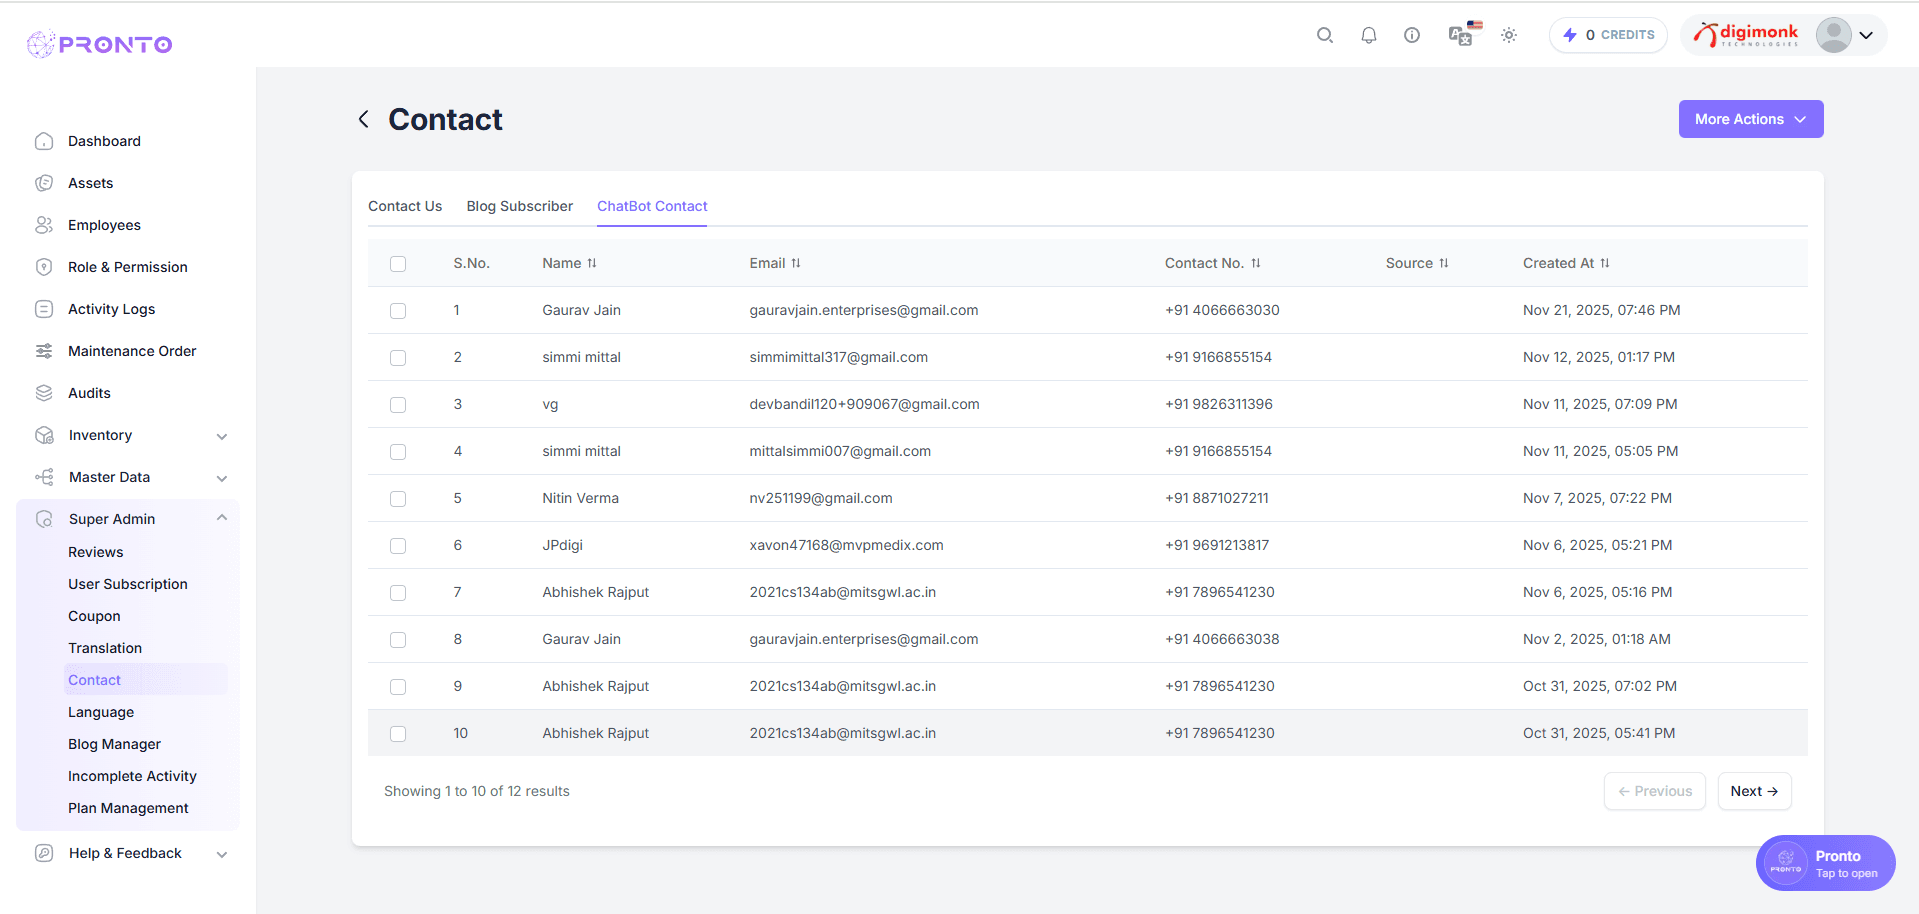Click the info icon in the header
Image resolution: width=1919 pixels, height=914 pixels.
(x=1412, y=34)
